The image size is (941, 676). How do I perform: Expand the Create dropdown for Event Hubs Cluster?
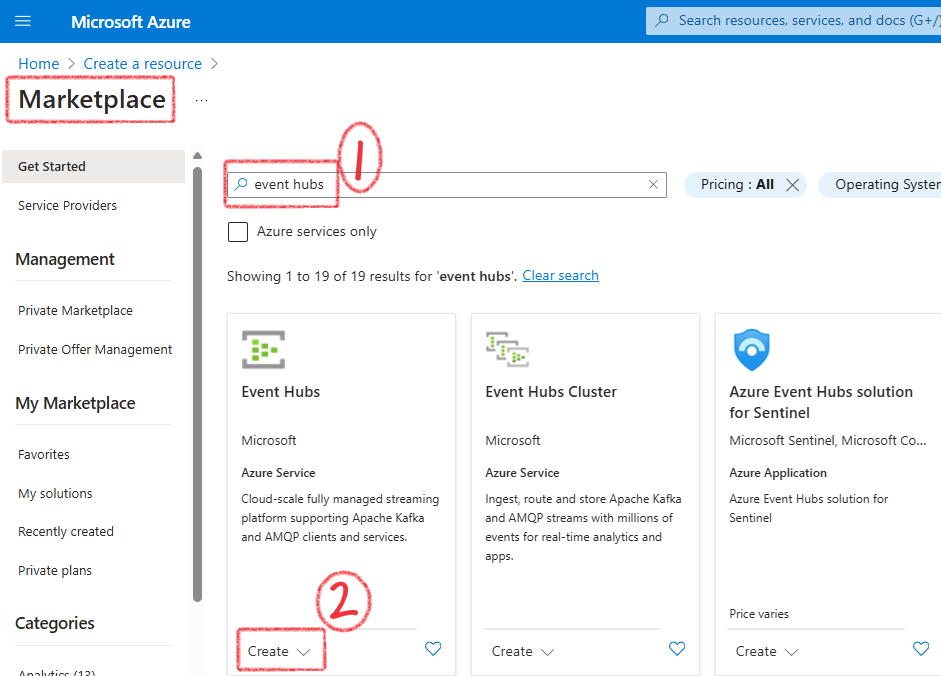523,651
